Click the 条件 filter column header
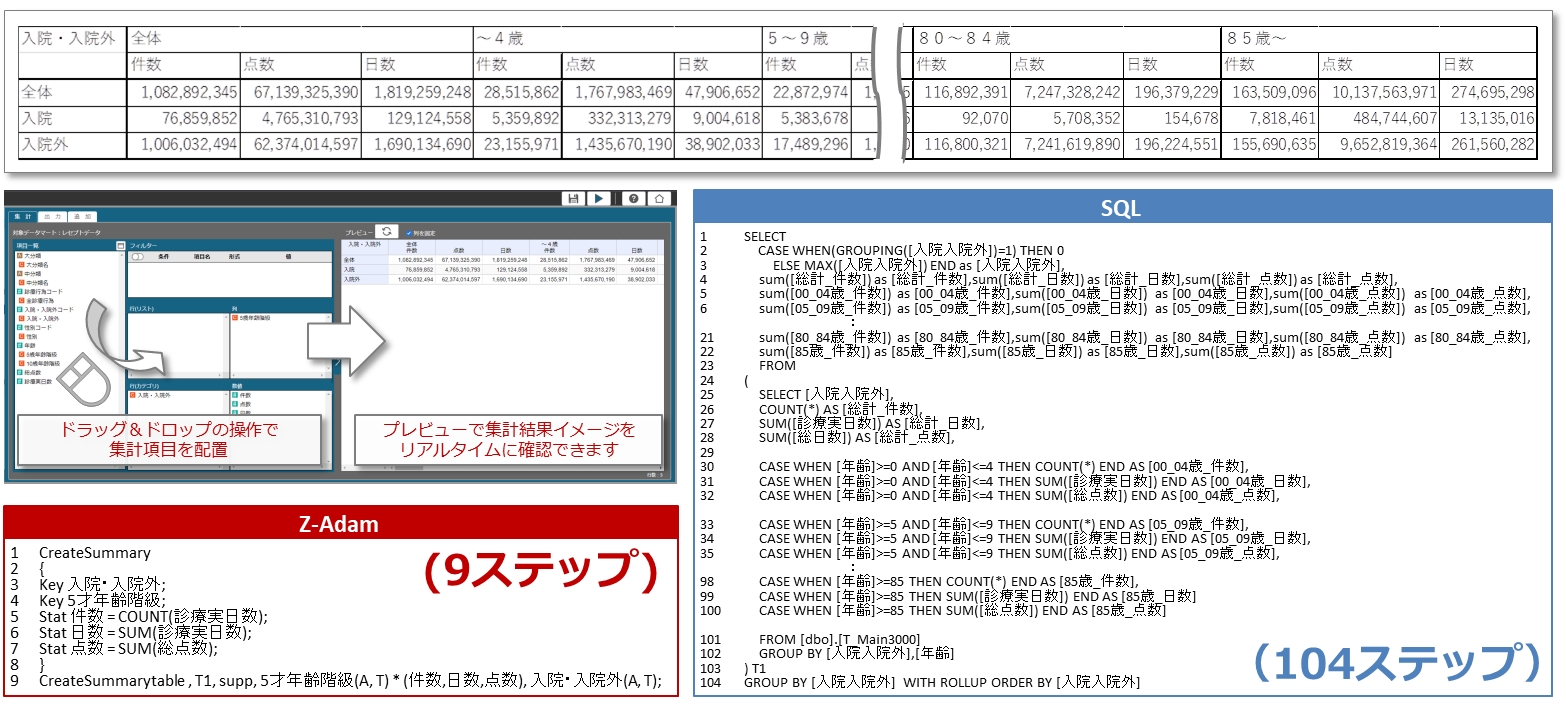The height and width of the screenshot is (713, 1566). click(x=164, y=256)
